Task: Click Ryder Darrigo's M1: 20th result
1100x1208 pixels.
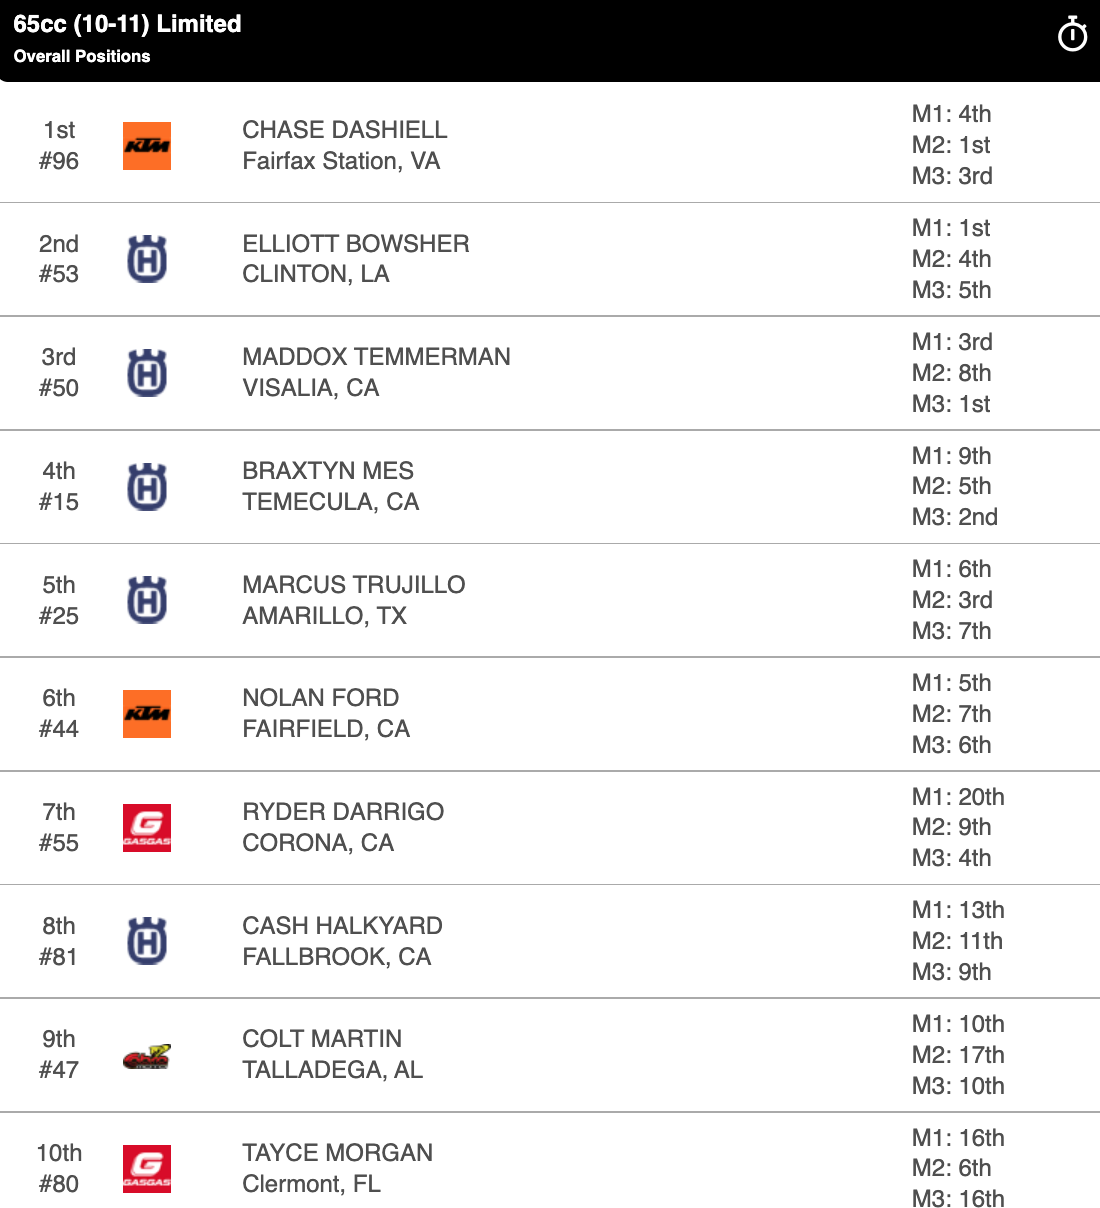Action: point(958,797)
